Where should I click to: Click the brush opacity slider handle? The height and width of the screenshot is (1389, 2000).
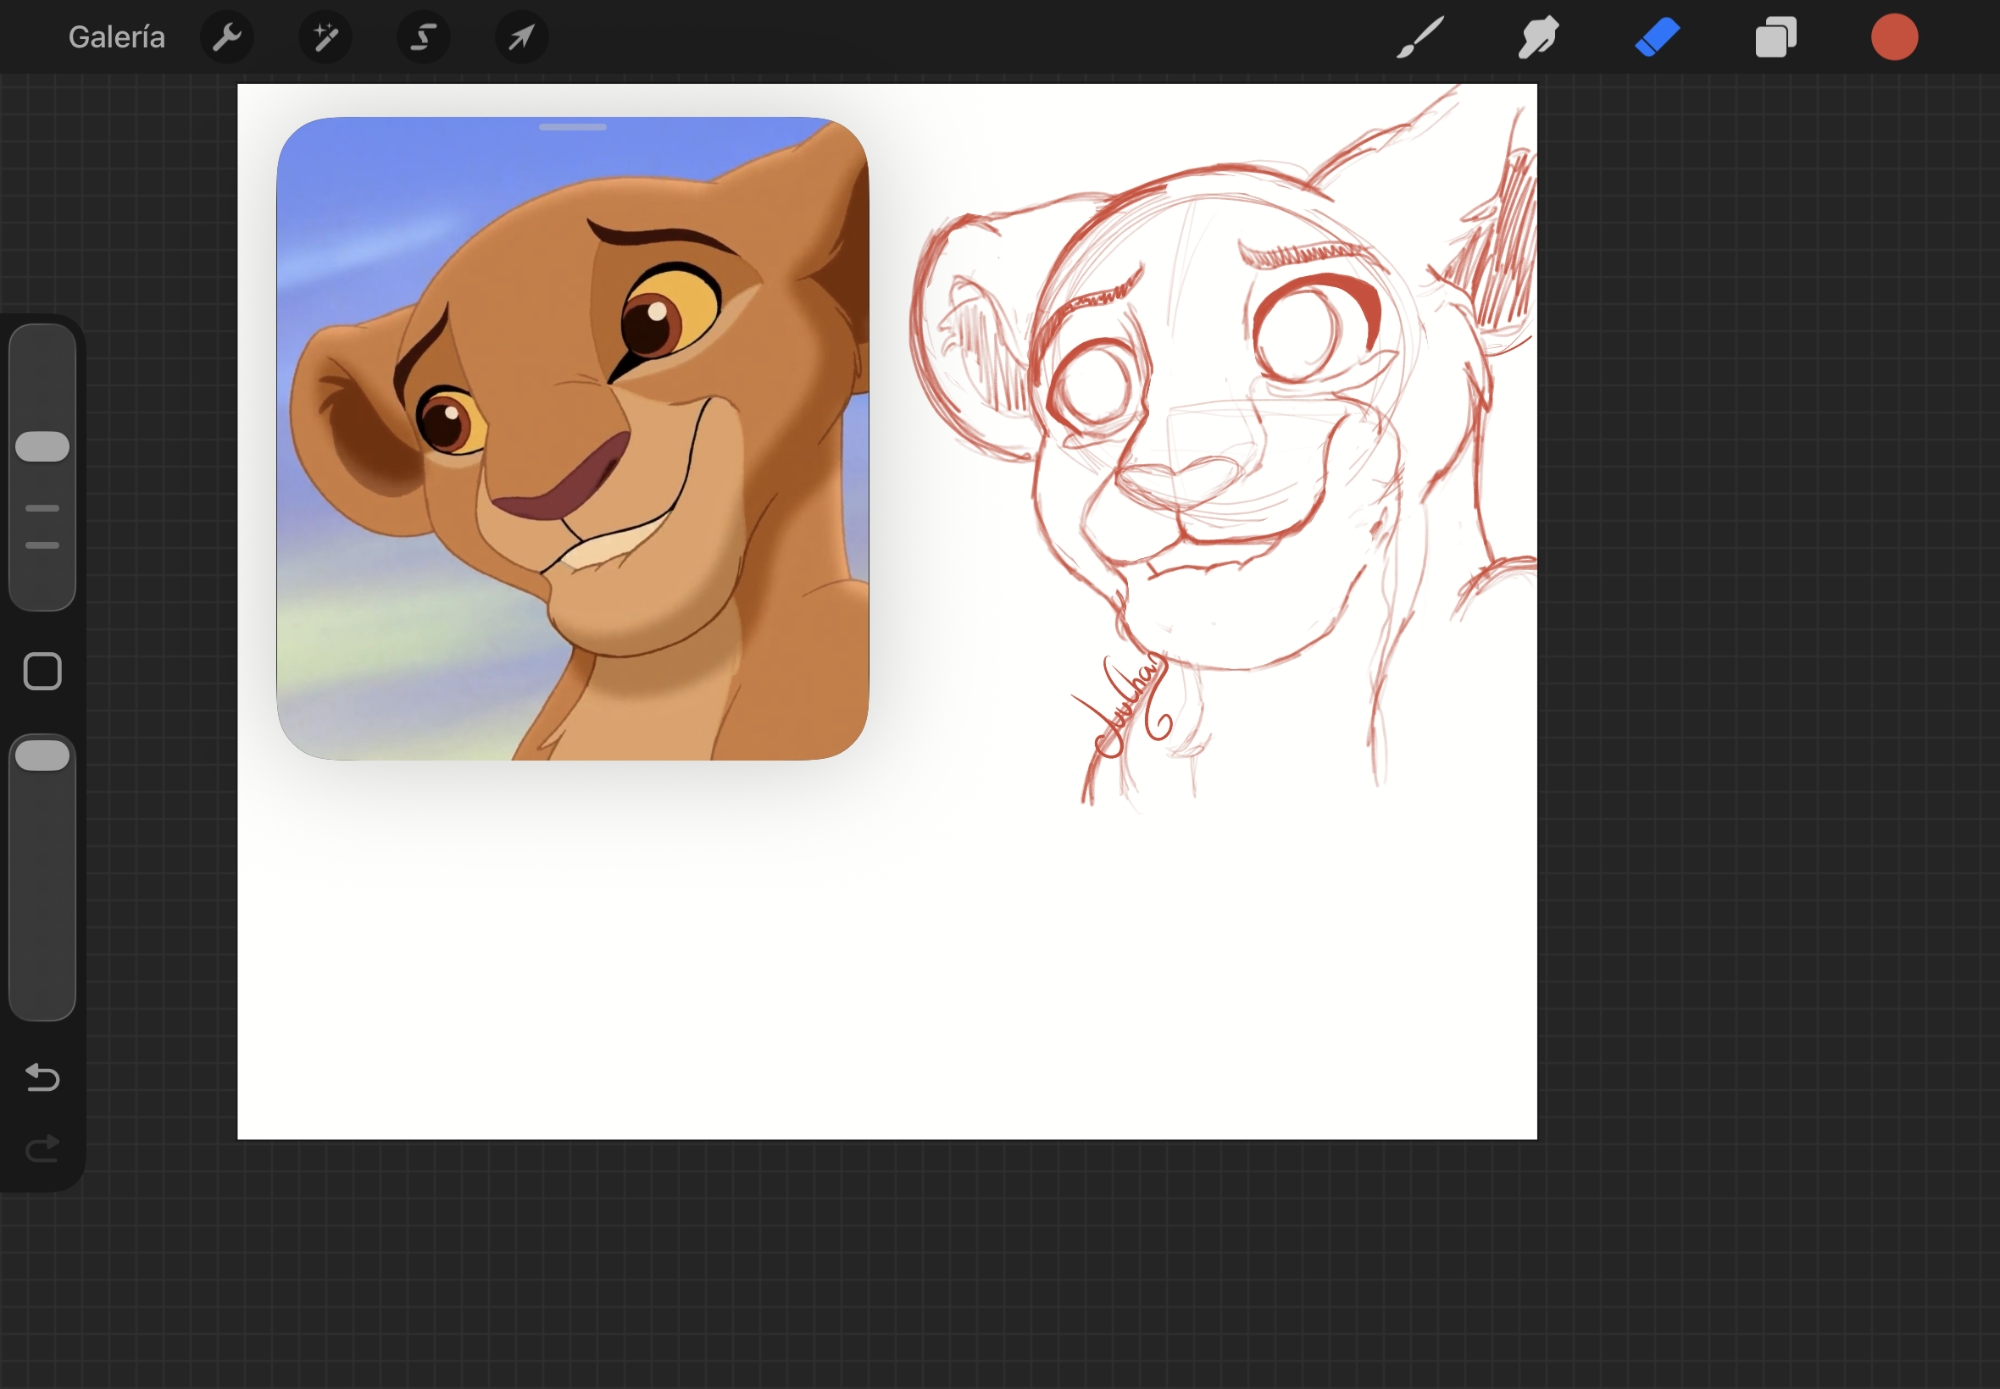(x=42, y=755)
